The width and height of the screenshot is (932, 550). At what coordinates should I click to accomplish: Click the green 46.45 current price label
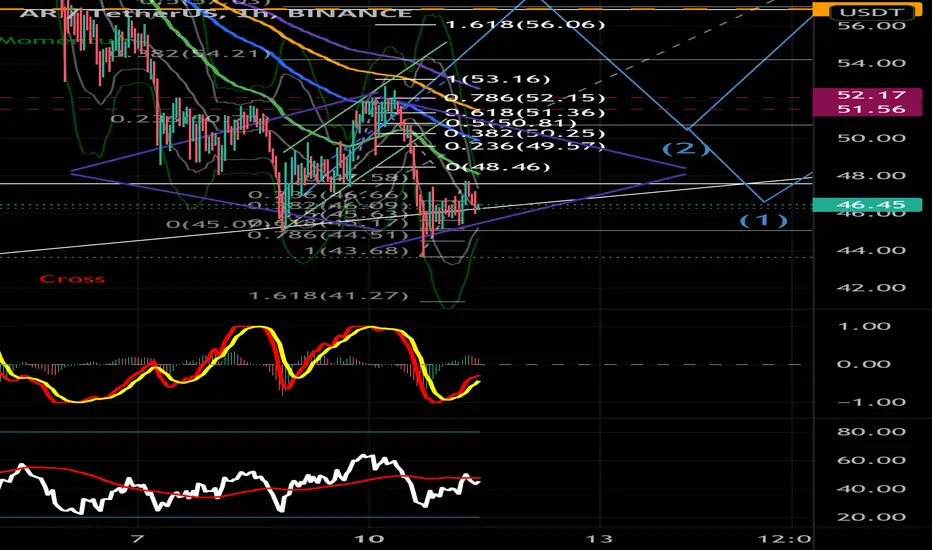pos(867,205)
